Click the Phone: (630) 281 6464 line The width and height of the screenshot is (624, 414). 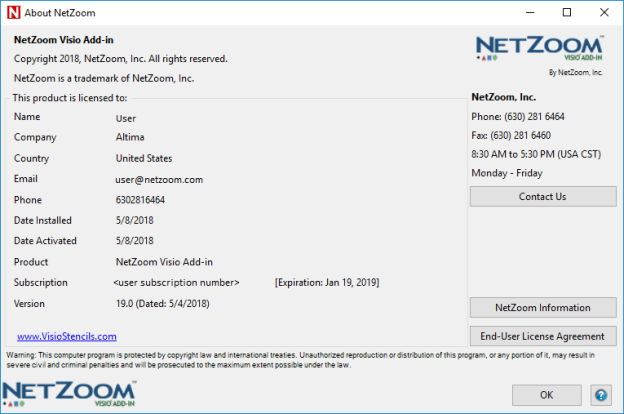pyautogui.click(x=518, y=117)
